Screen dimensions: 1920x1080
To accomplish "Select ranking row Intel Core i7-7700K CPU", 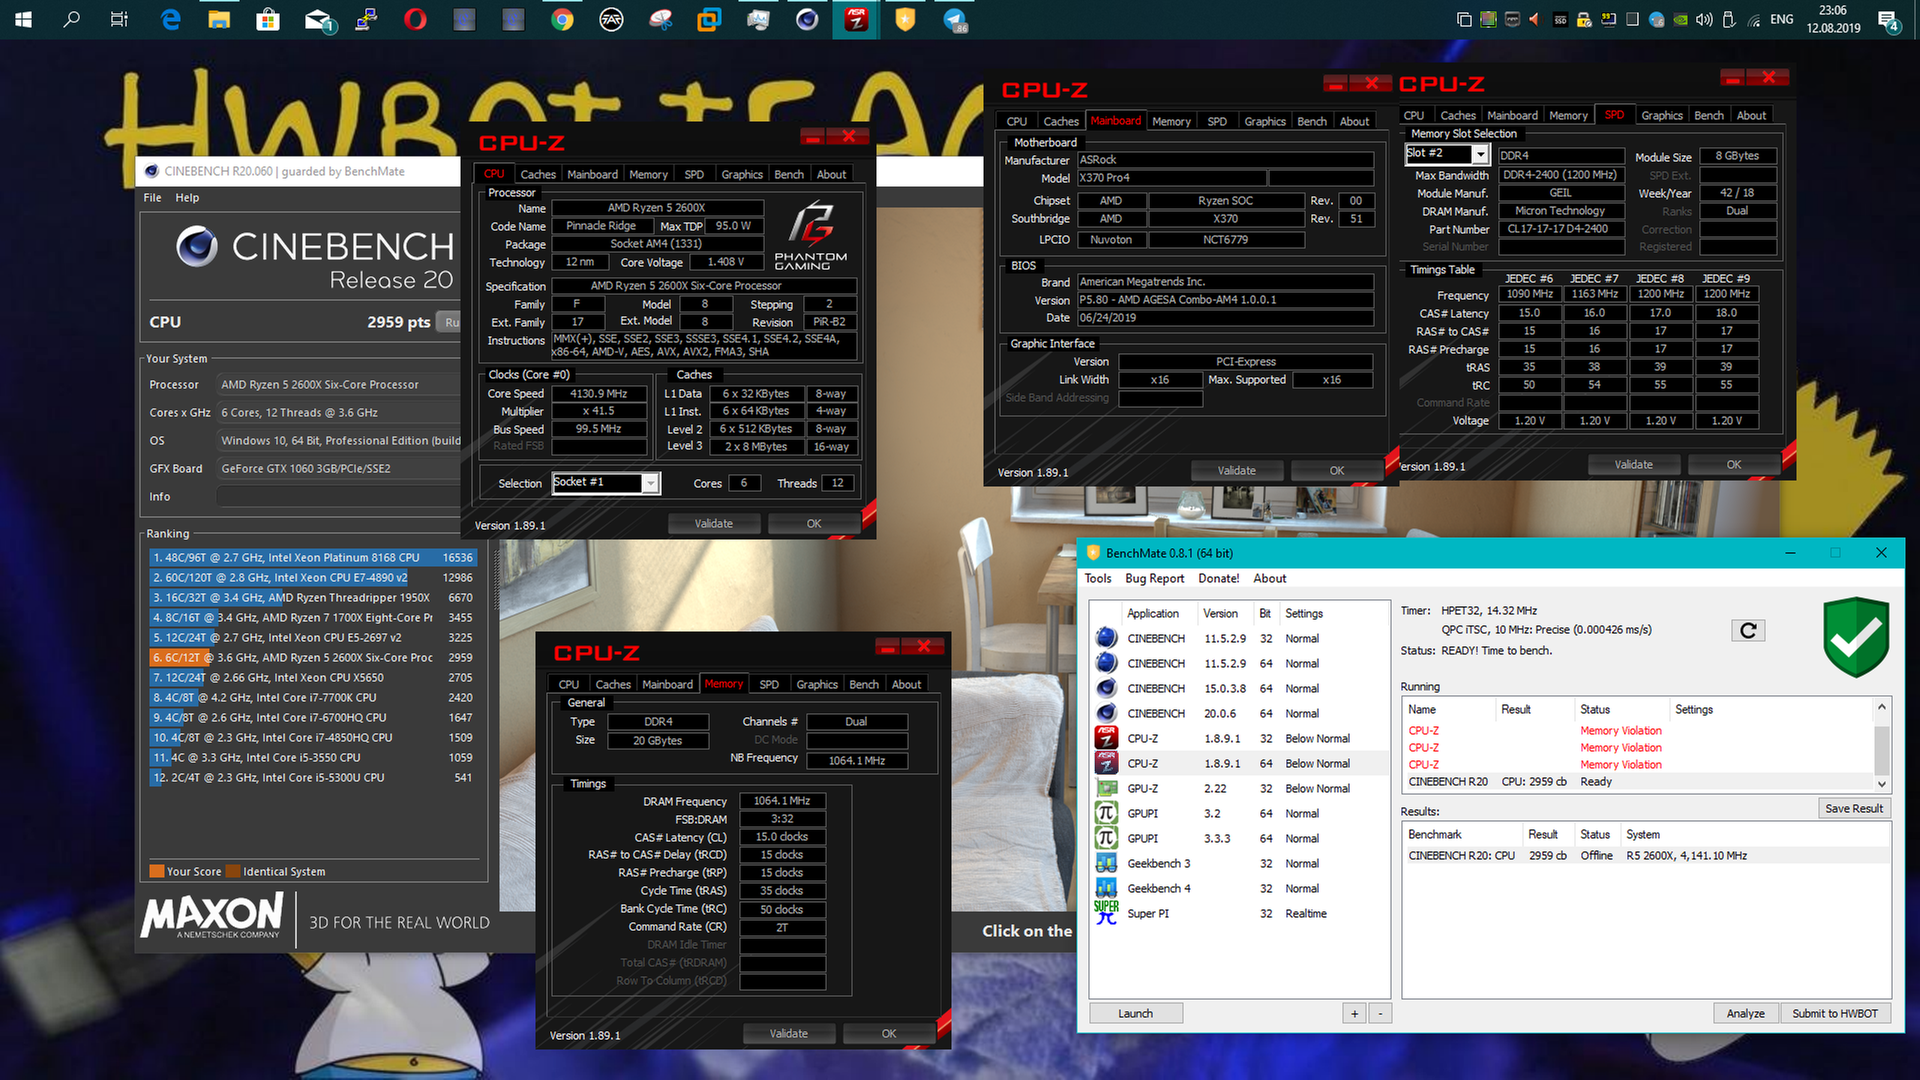I will pyautogui.click(x=313, y=697).
